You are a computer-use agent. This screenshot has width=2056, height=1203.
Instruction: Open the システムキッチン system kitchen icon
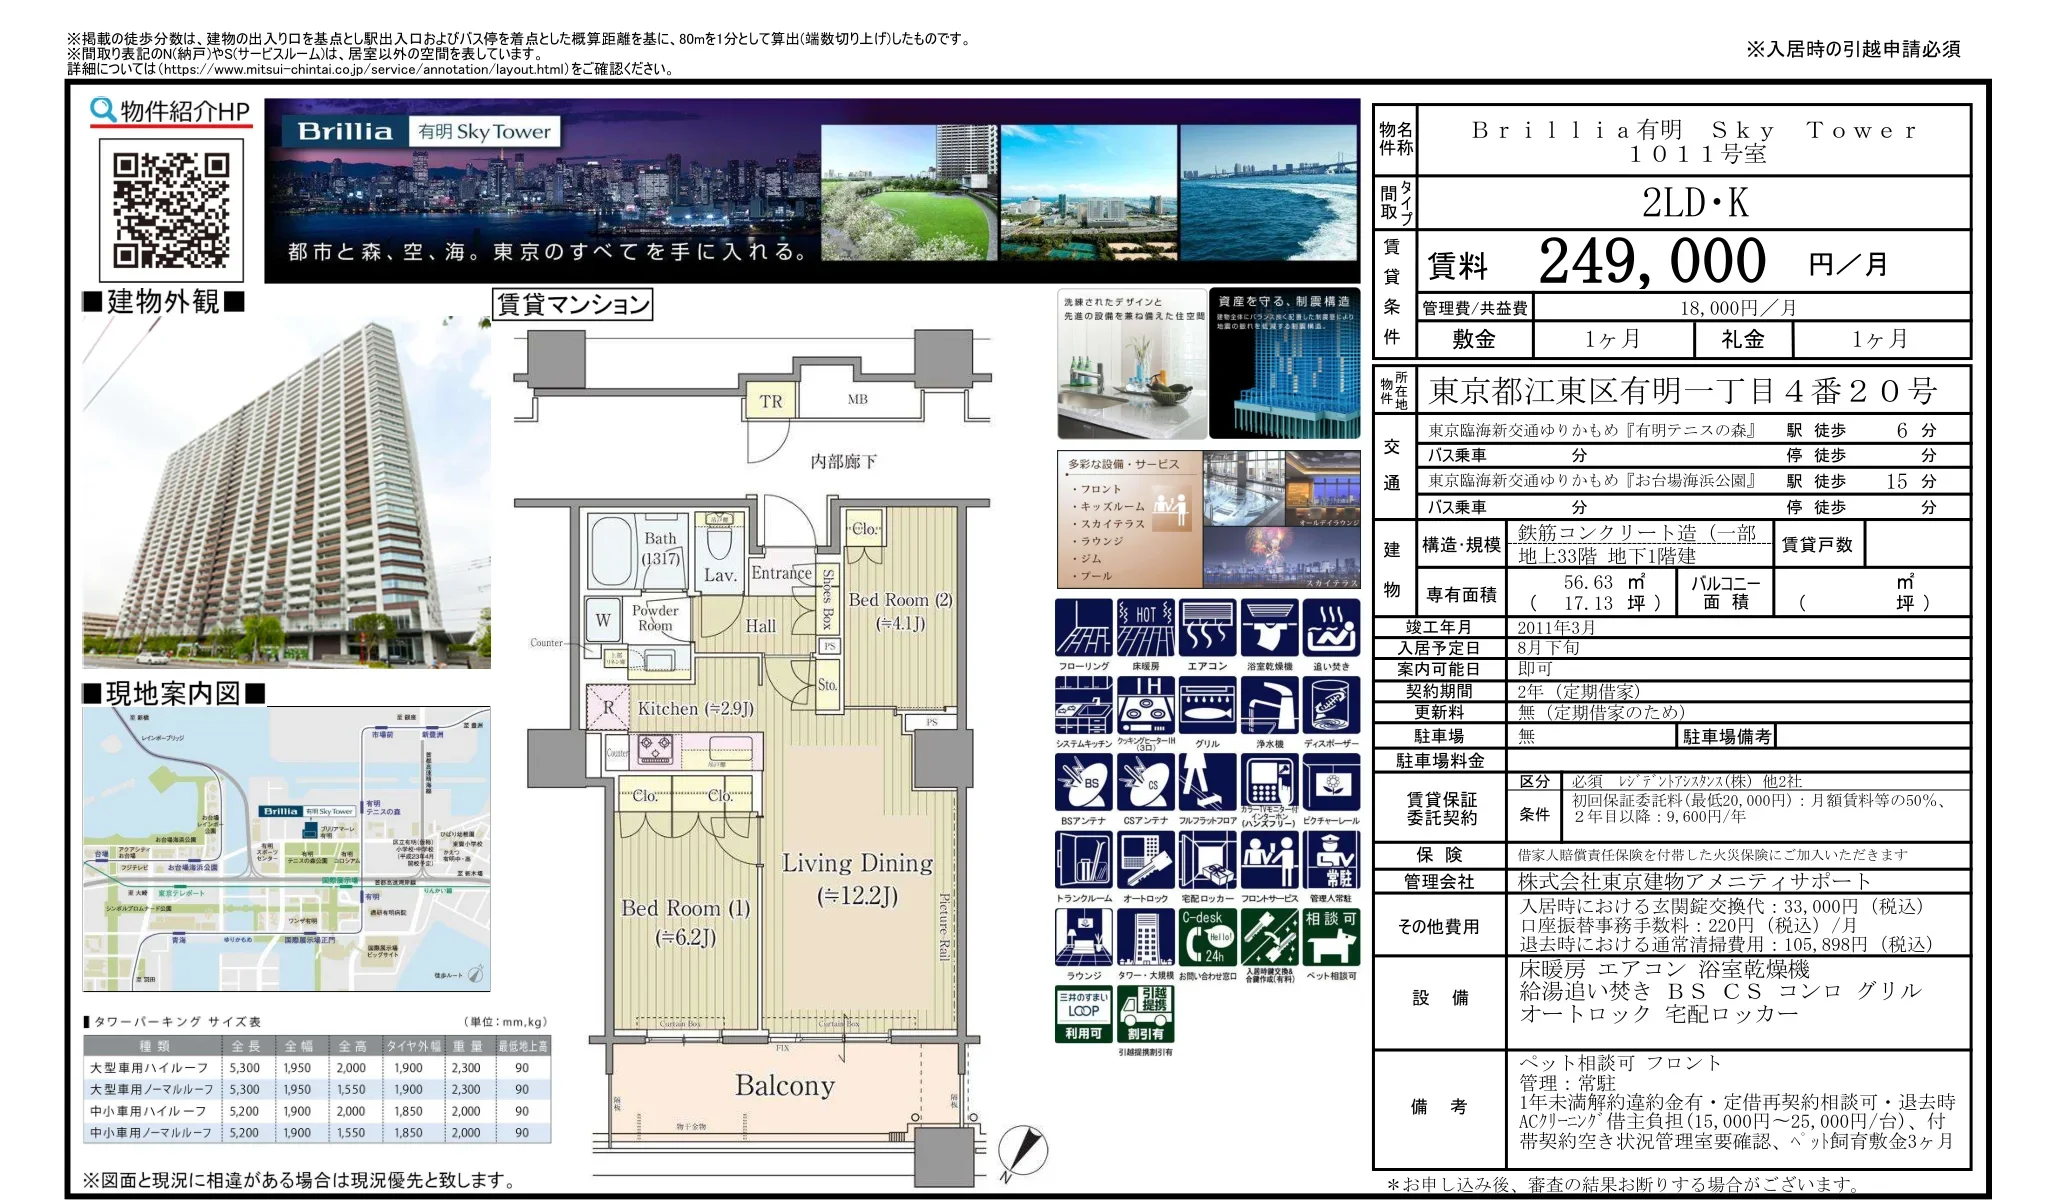[x=1084, y=706]
